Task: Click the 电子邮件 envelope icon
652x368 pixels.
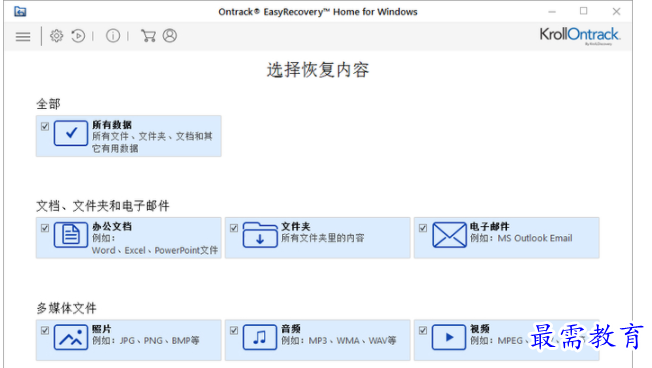Action: tap(449, 235)
